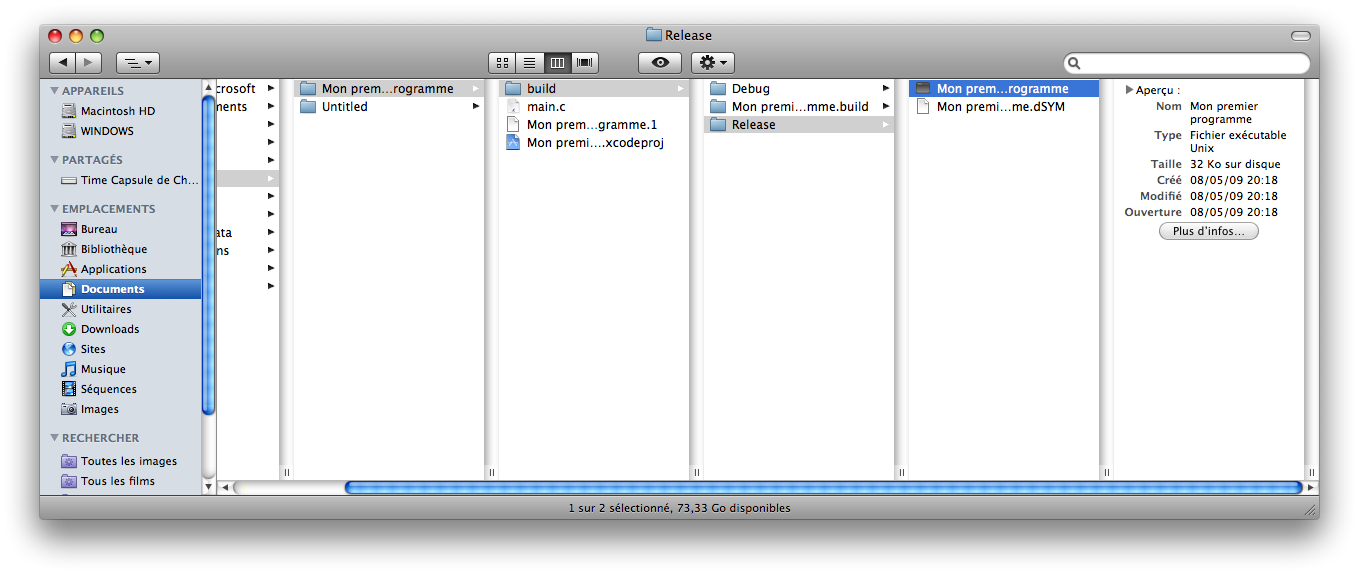Select Mon prem...gramme.1 file
Viewport: 1359px width, 574px height.
[x=594, y=125]
